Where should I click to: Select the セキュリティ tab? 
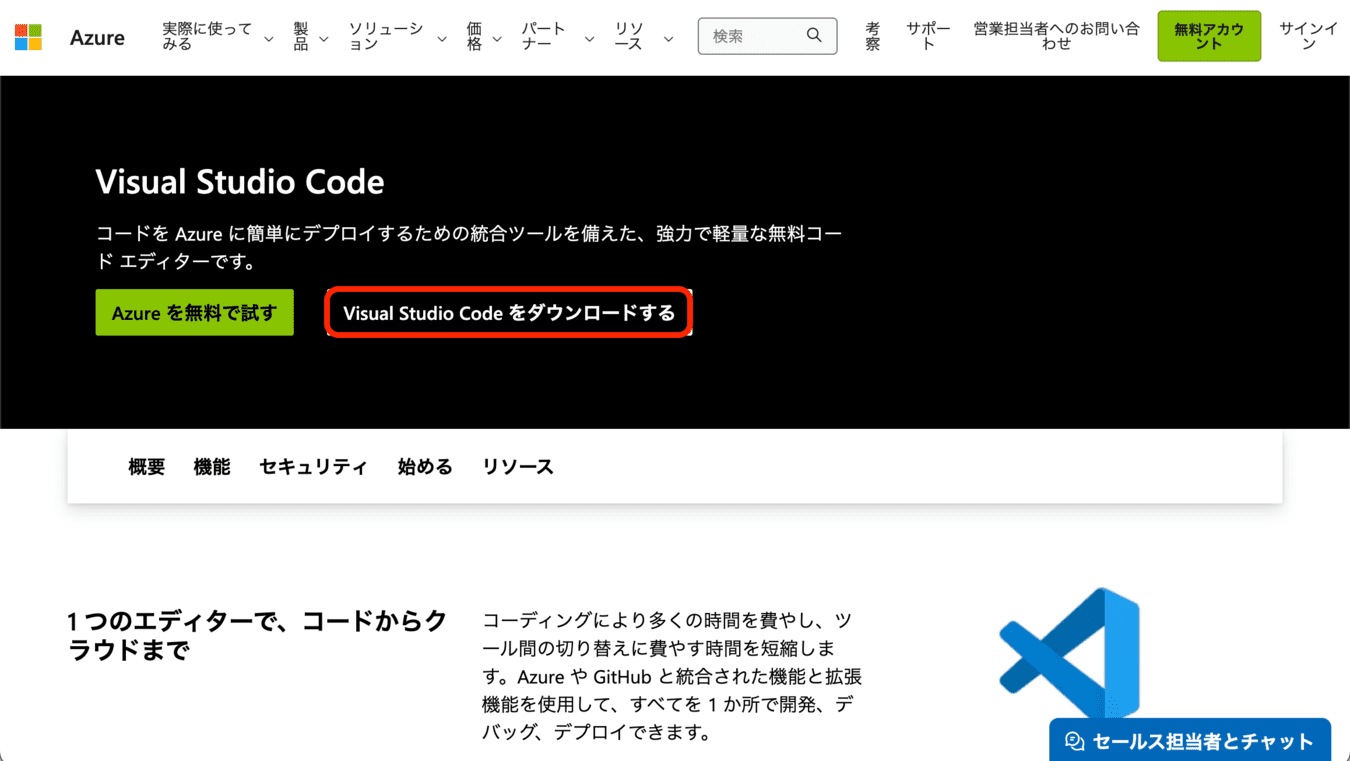click(314, 467)
